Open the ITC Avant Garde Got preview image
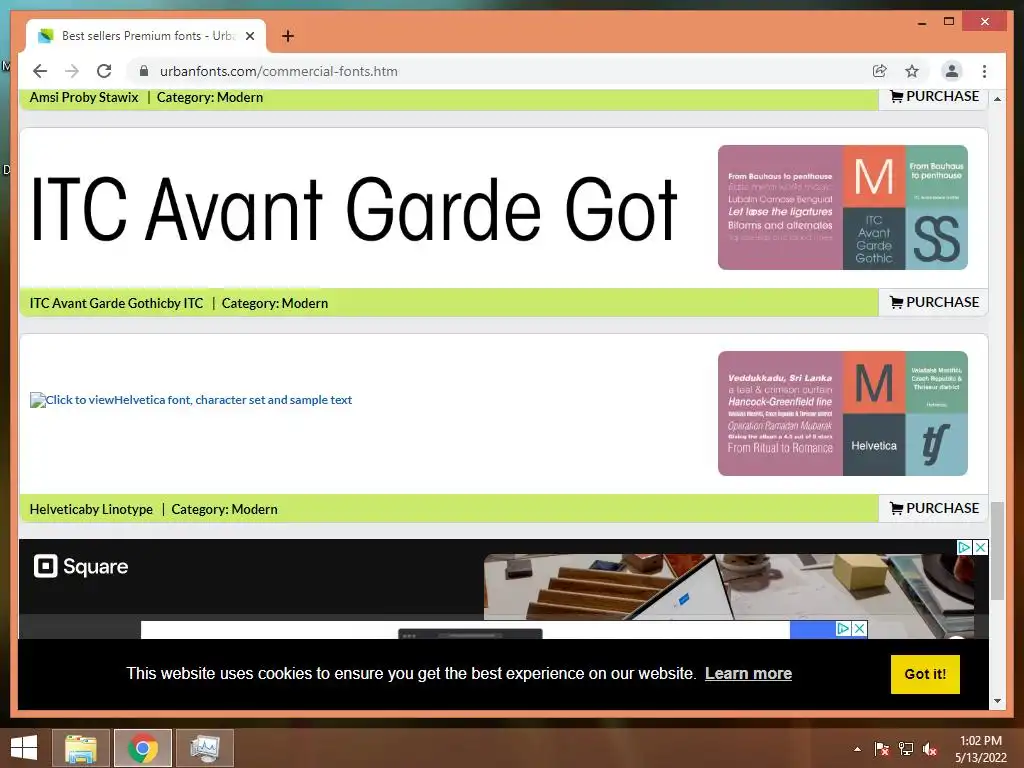Image resolution: width=1024 pixels, height=768 pixels. pos(353,209)
